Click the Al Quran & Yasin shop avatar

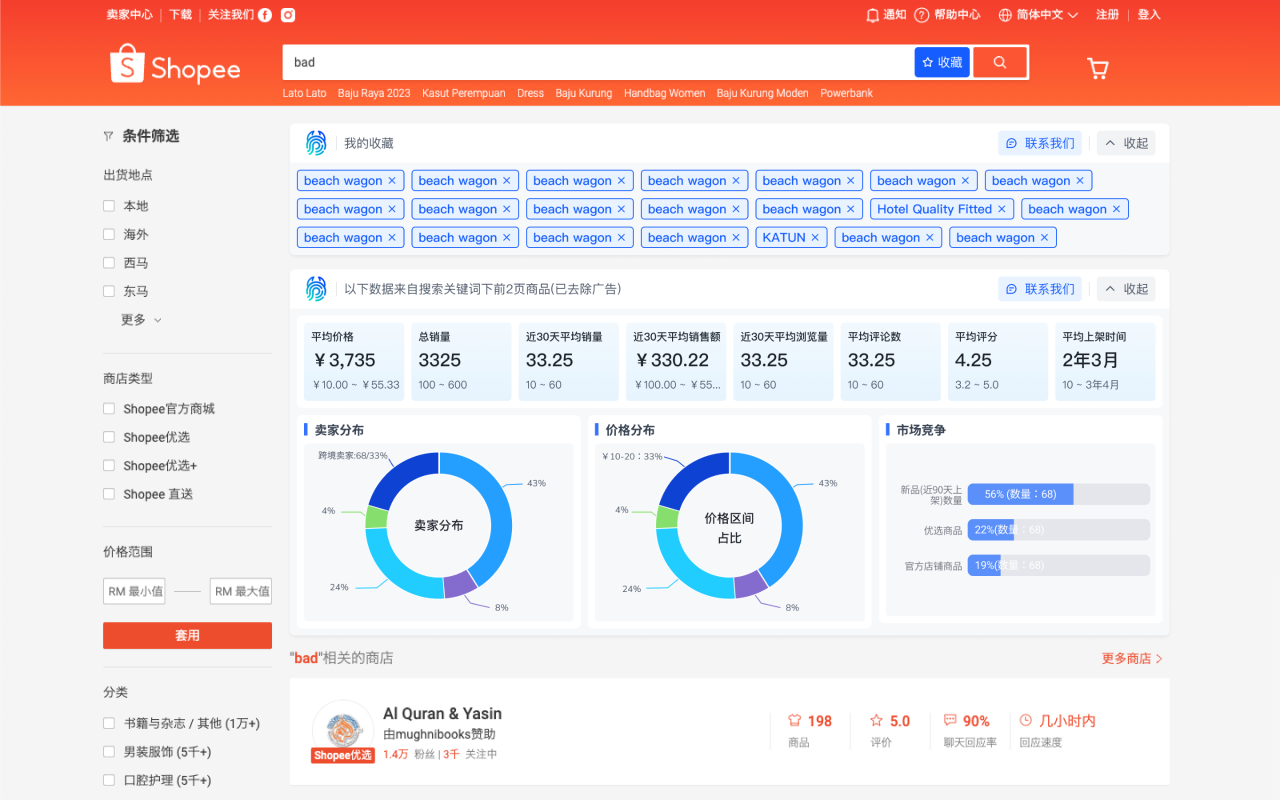click(x=343, y=730)
